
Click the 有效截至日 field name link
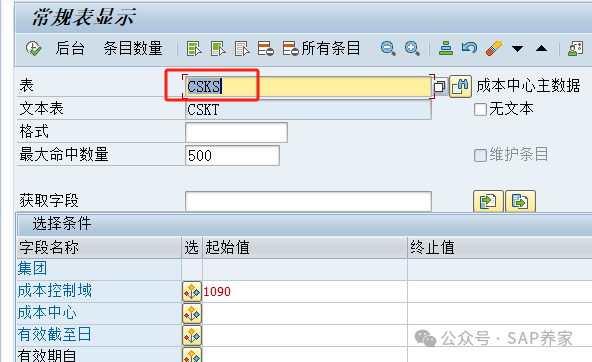54,335
